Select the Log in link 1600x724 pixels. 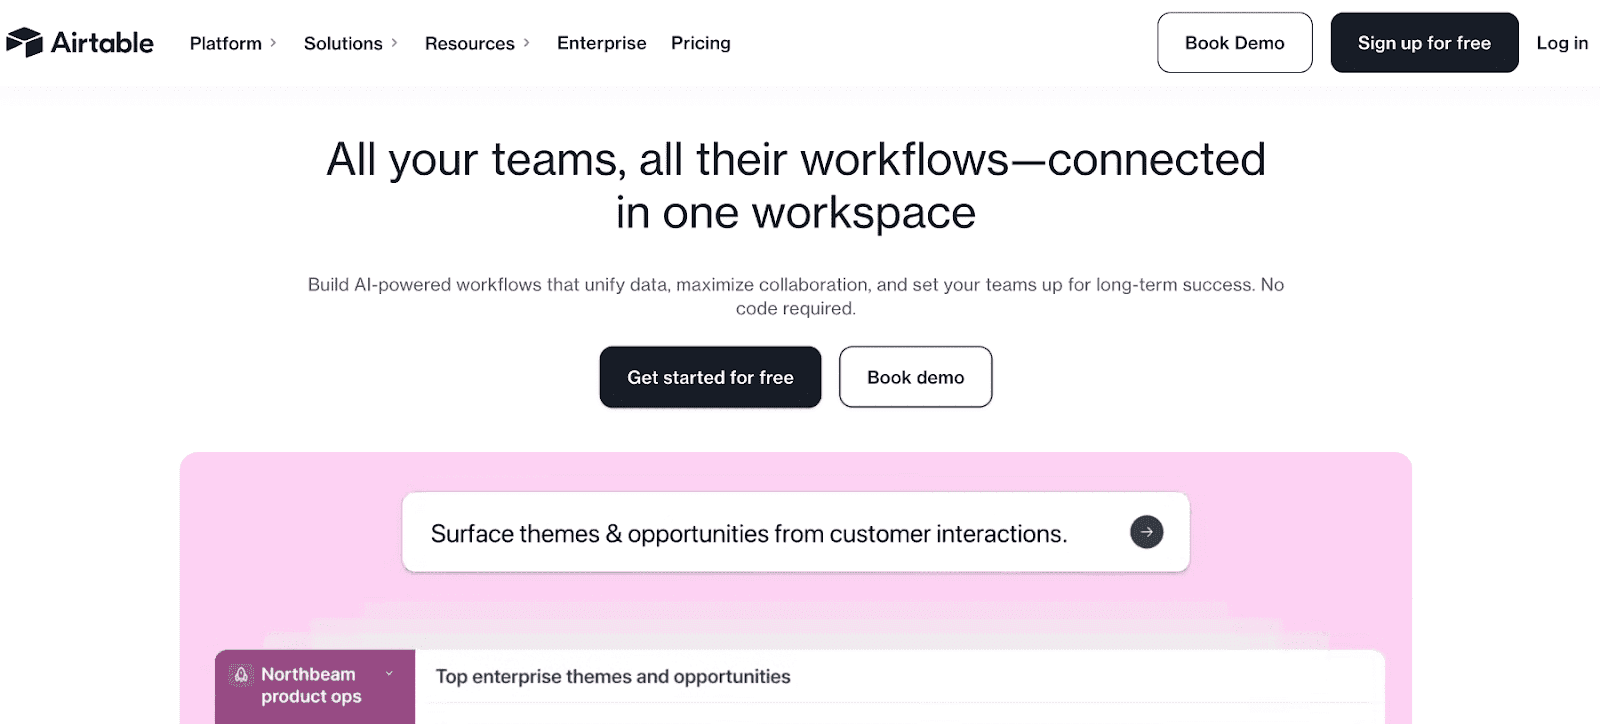[1561, 43]
